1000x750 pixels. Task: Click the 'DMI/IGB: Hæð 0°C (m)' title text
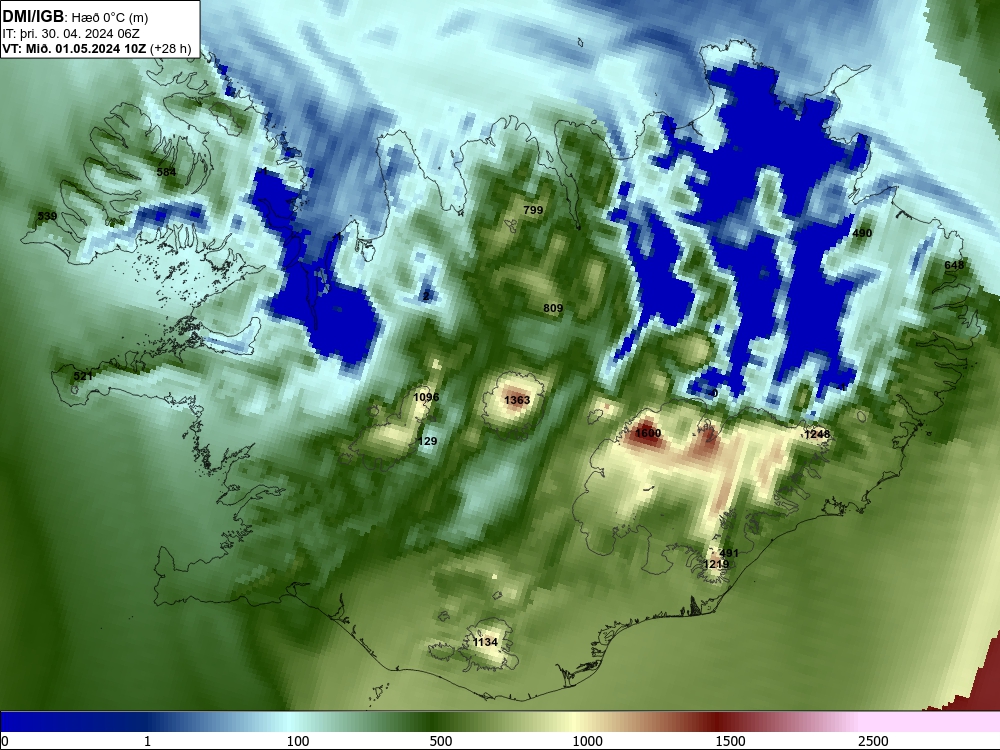[75, 17]
